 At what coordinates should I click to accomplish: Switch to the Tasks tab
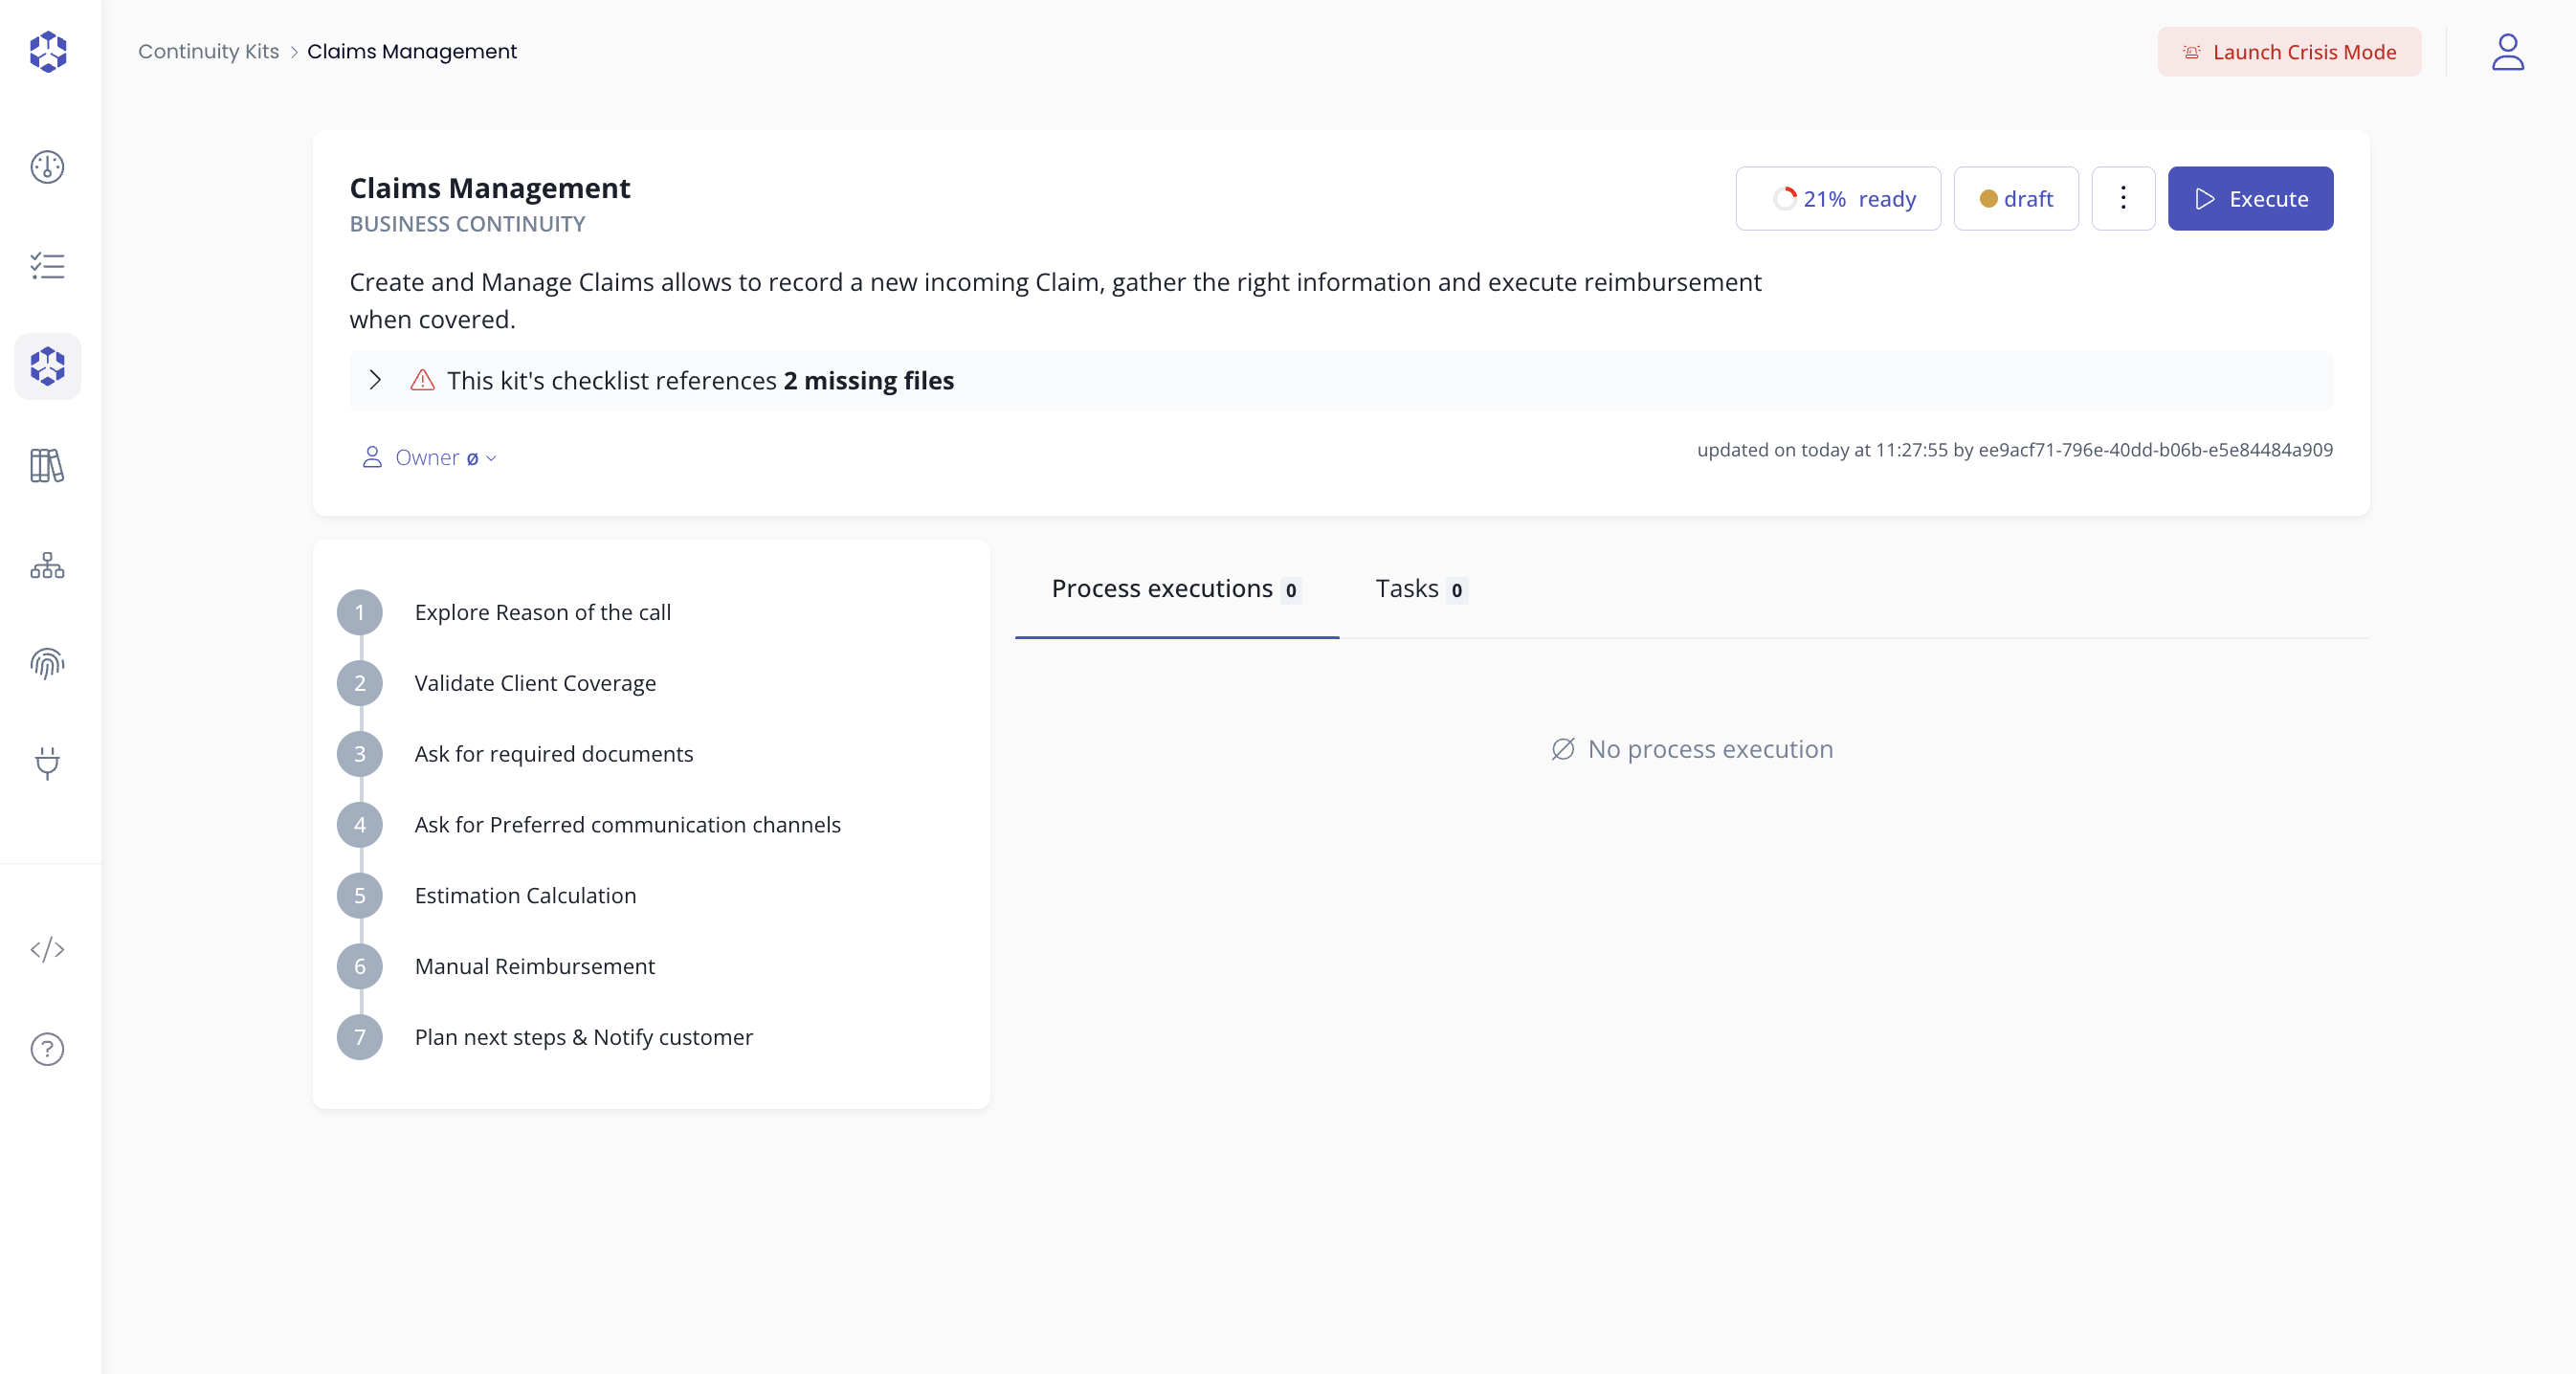[1419, 589]
